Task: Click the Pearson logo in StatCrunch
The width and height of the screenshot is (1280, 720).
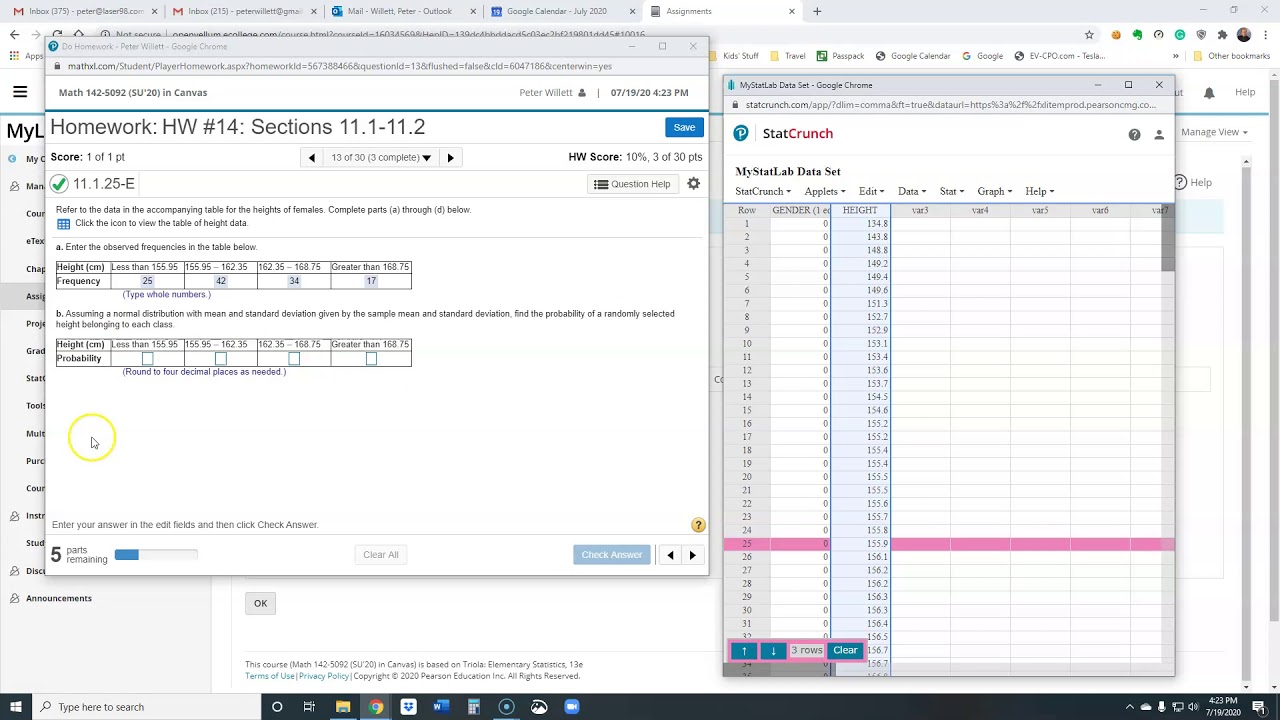Action: [x=741, y=133]
